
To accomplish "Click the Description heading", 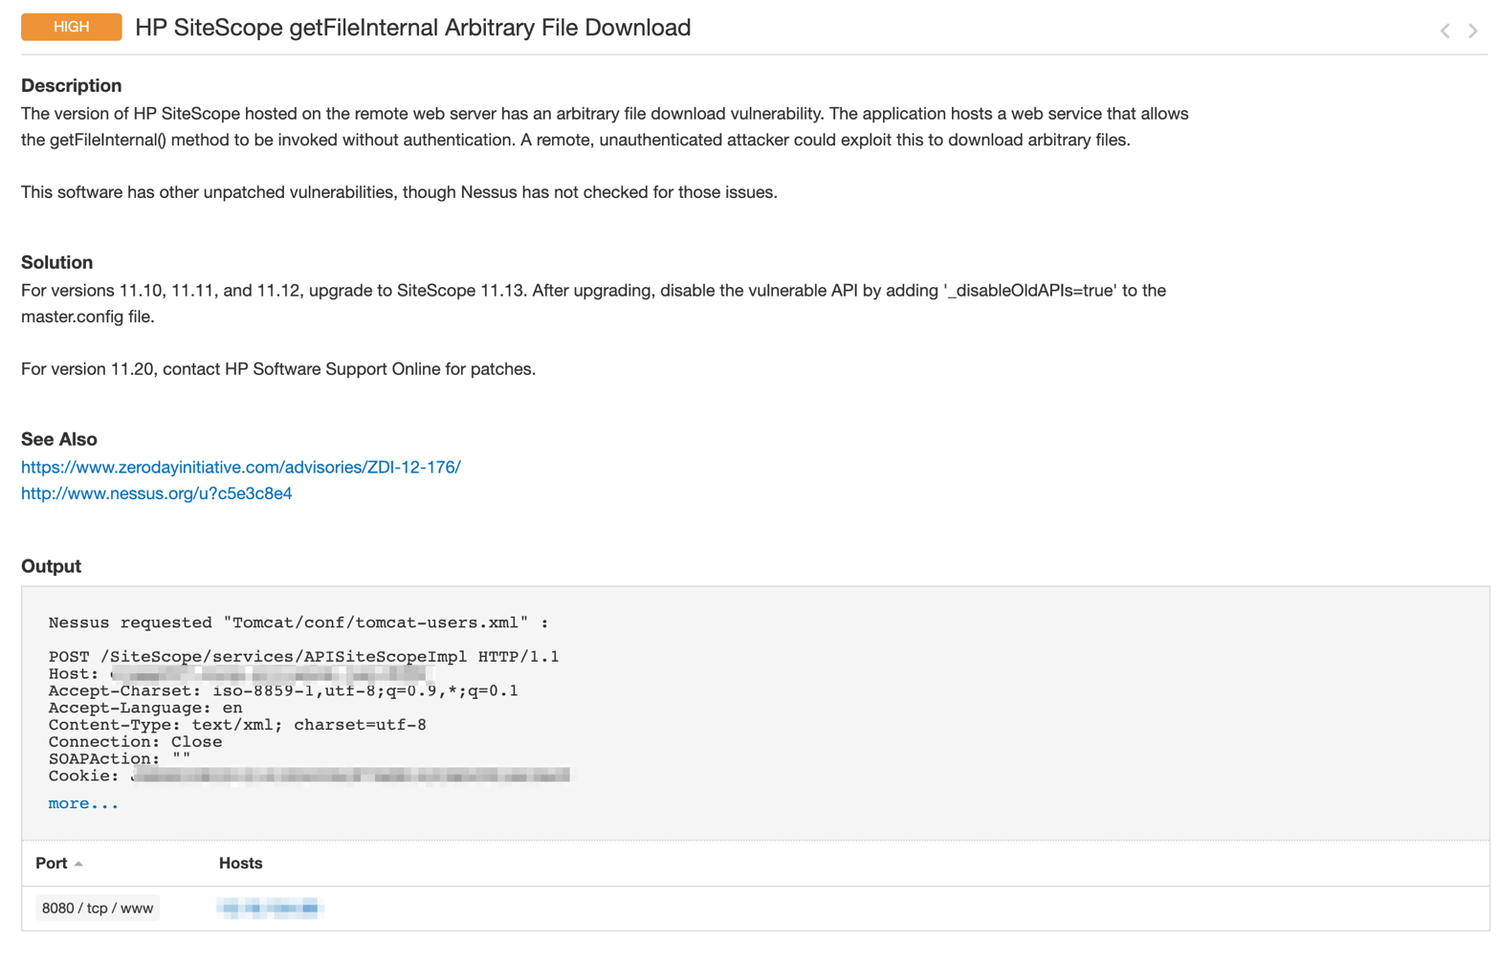I will (71, 85).
